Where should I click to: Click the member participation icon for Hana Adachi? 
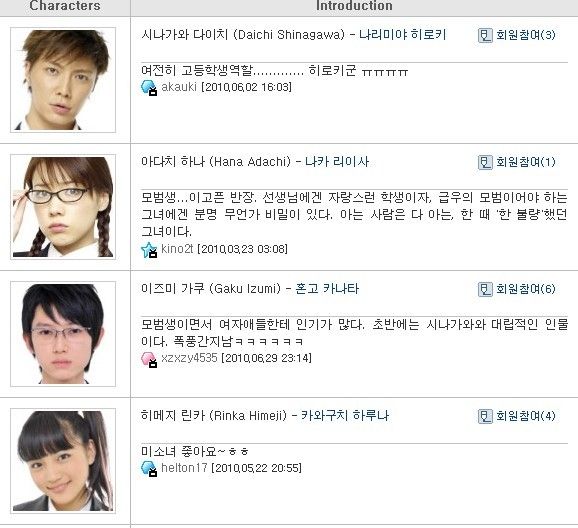click(485, 162)
